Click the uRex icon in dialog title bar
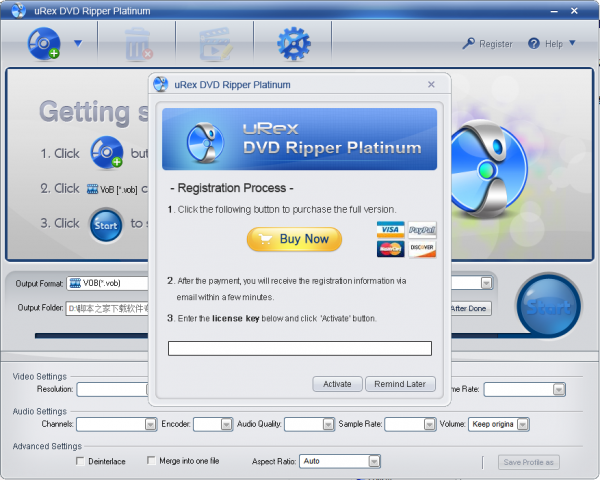 [x=161, y=84]
